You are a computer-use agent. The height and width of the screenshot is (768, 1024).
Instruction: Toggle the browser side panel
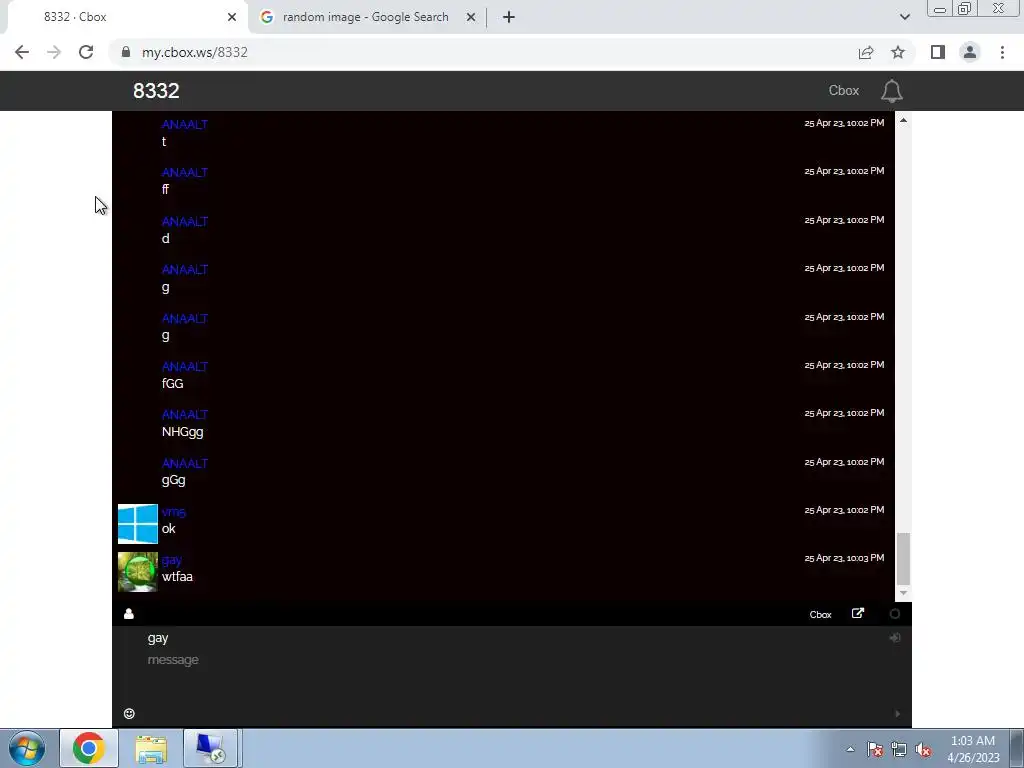click(x=938, y=52)
